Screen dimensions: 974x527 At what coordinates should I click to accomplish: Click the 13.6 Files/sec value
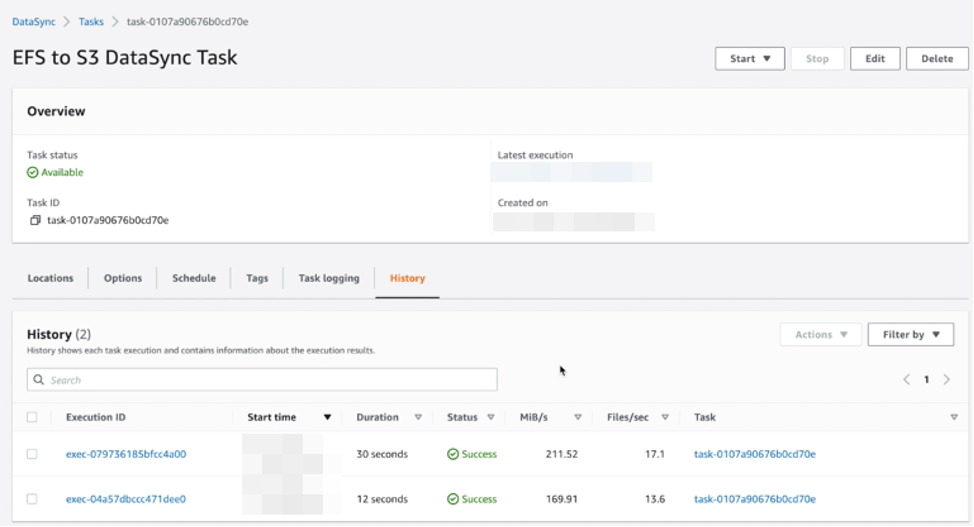655,499
